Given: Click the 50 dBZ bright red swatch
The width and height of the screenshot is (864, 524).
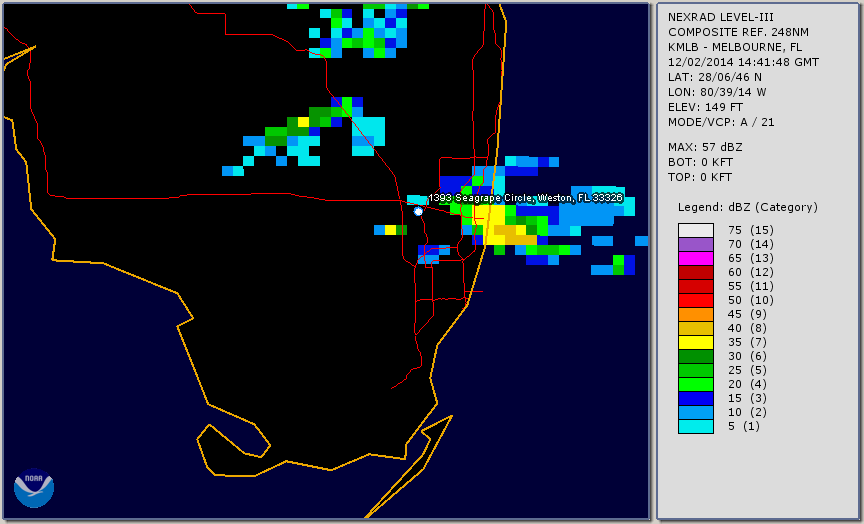Looking at the screenshot, I should point(696,300).
